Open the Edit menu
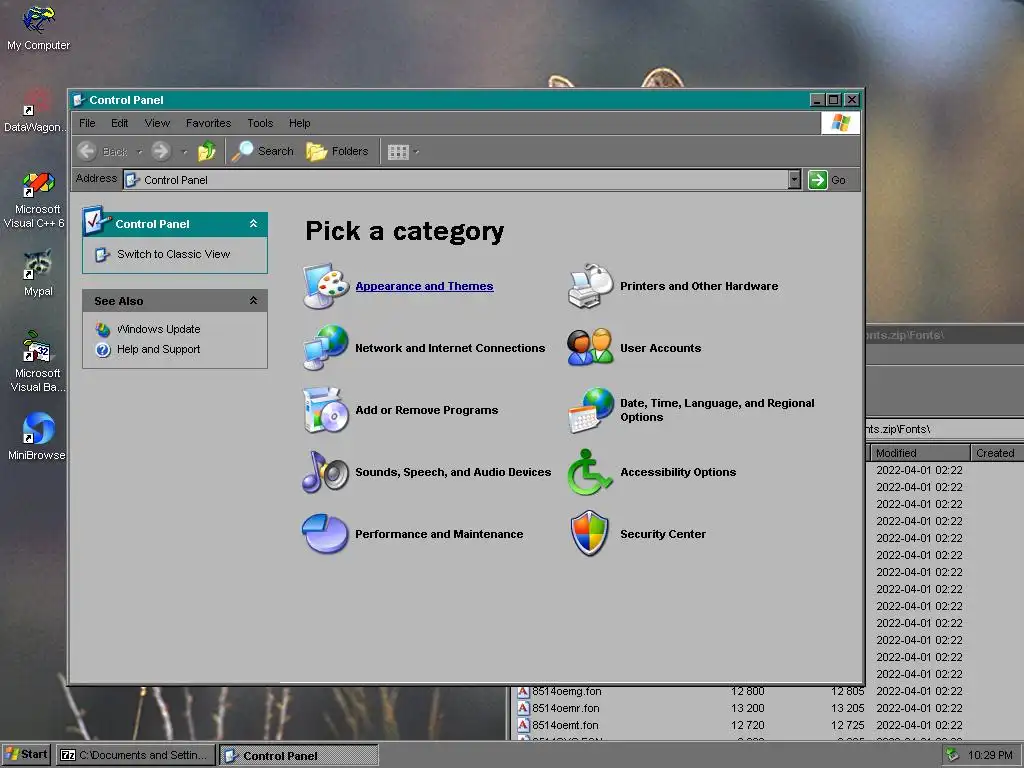This screenshot has height=768, width=1024. pyautogui.click(x=120, y=123)
